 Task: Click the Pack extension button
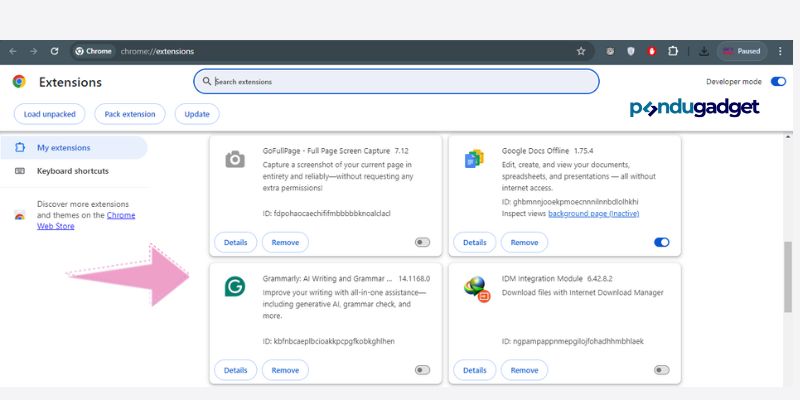(130, 114)
